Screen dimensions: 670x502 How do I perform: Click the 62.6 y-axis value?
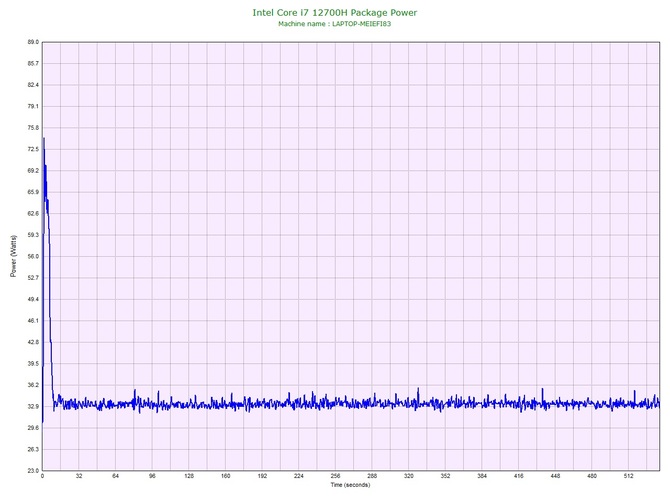[x=33, y=214]
